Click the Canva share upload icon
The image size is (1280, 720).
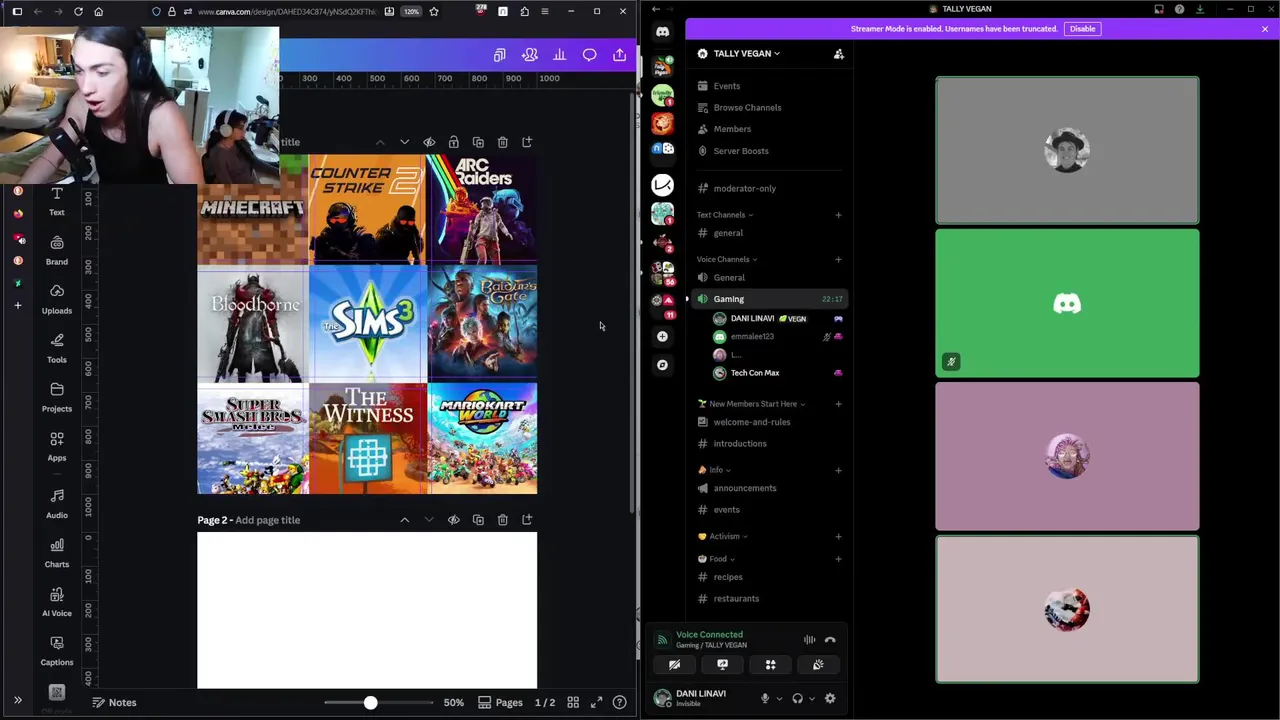619,55
